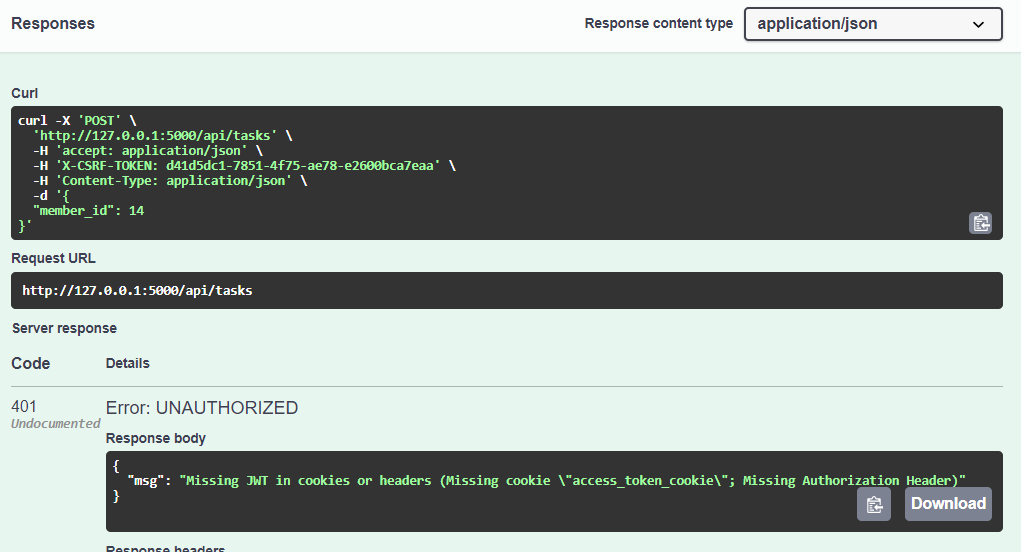Click the member_id line in curl data
Screen dimensions: 1021x552
[x=88, y=211]
